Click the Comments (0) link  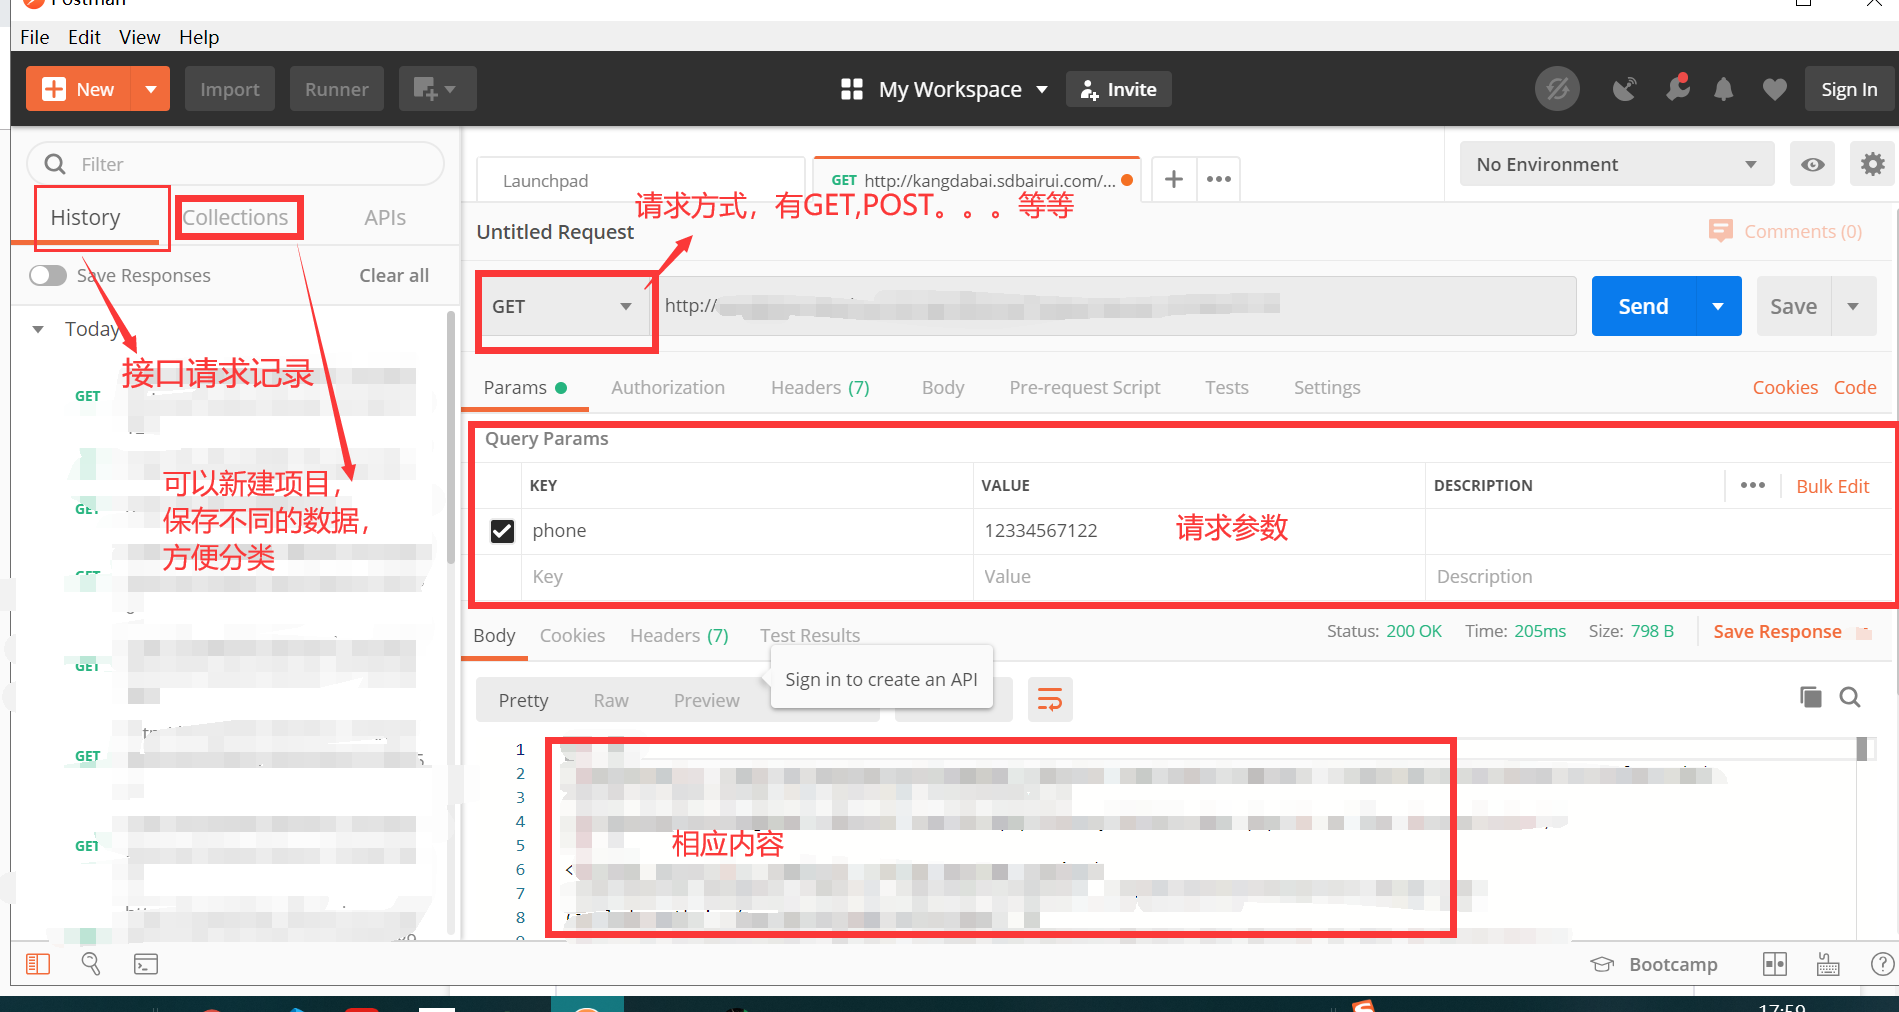[x=1787, y=231]
